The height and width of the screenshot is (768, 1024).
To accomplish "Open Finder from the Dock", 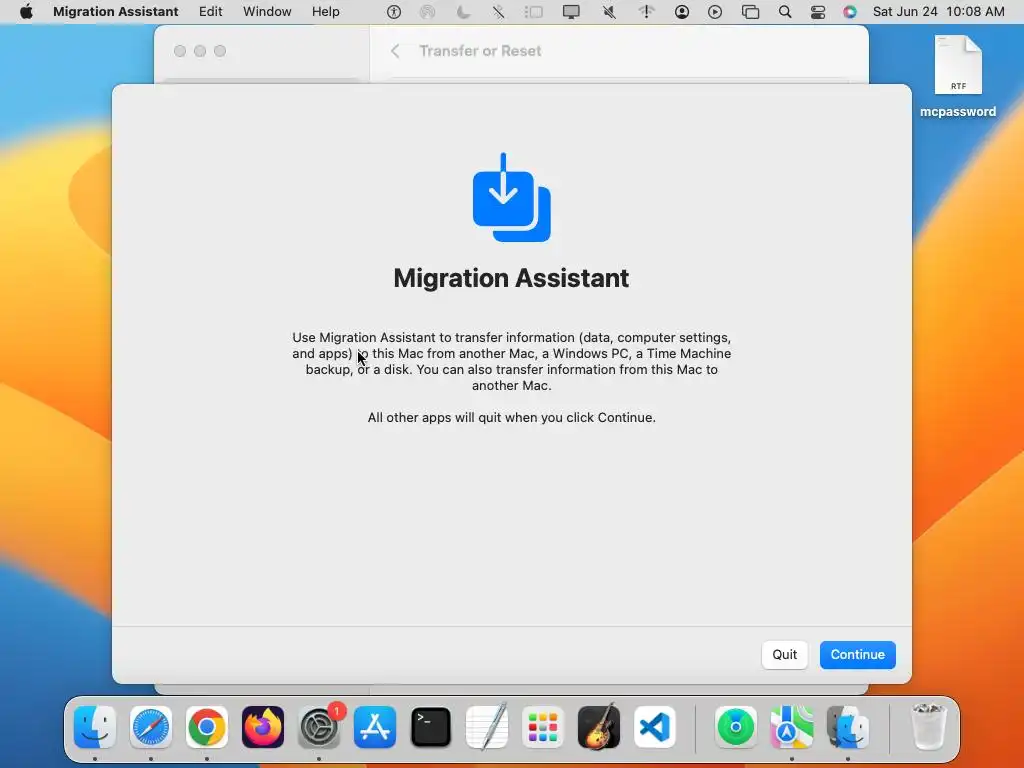I will pos(95,727).
